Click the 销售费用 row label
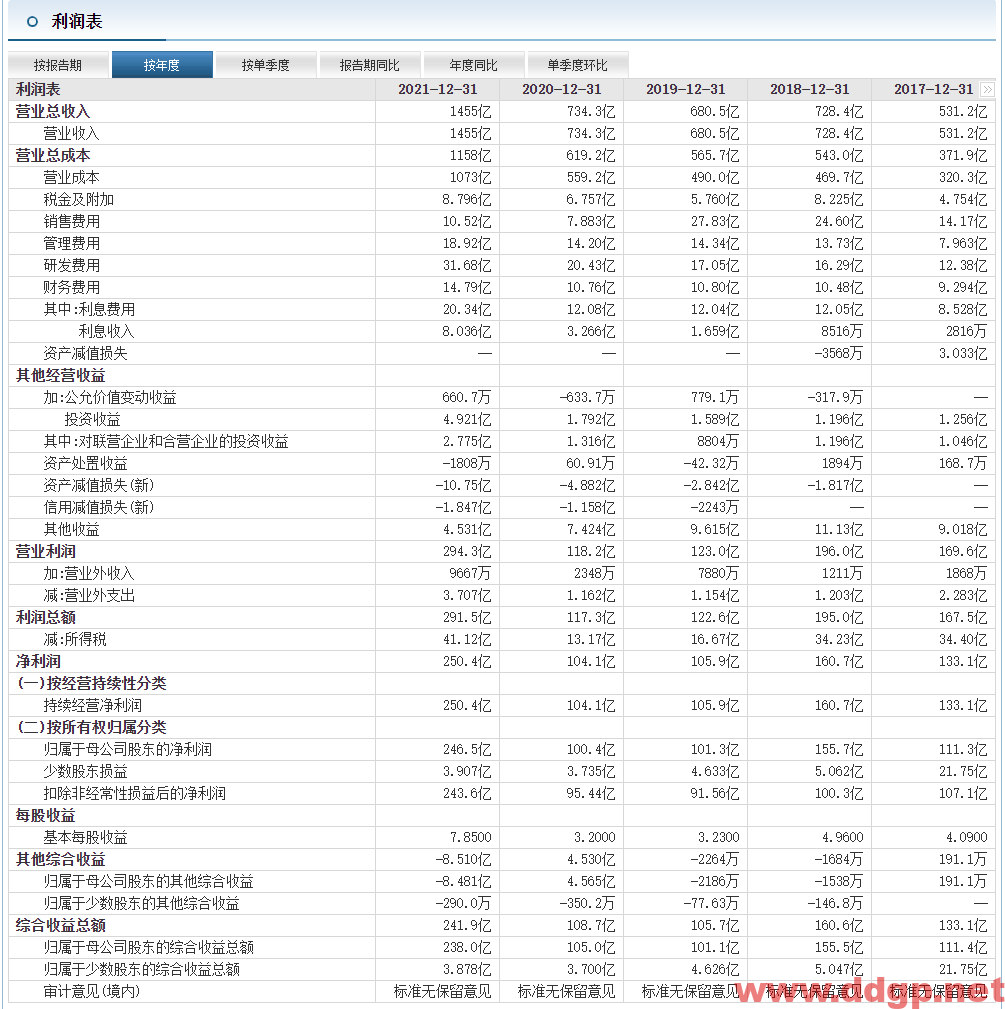 (71, 221)
